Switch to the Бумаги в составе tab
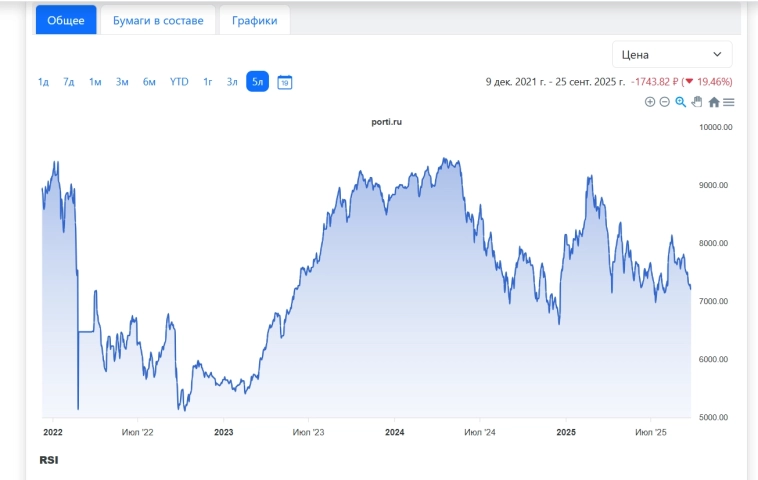758x480 pixels. point(158,20)
